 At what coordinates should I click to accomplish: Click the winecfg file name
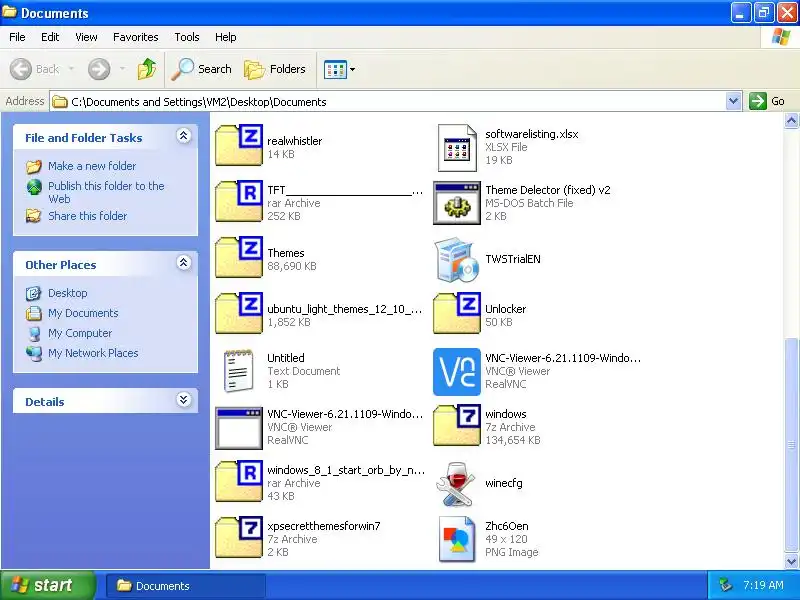[504, 483]
